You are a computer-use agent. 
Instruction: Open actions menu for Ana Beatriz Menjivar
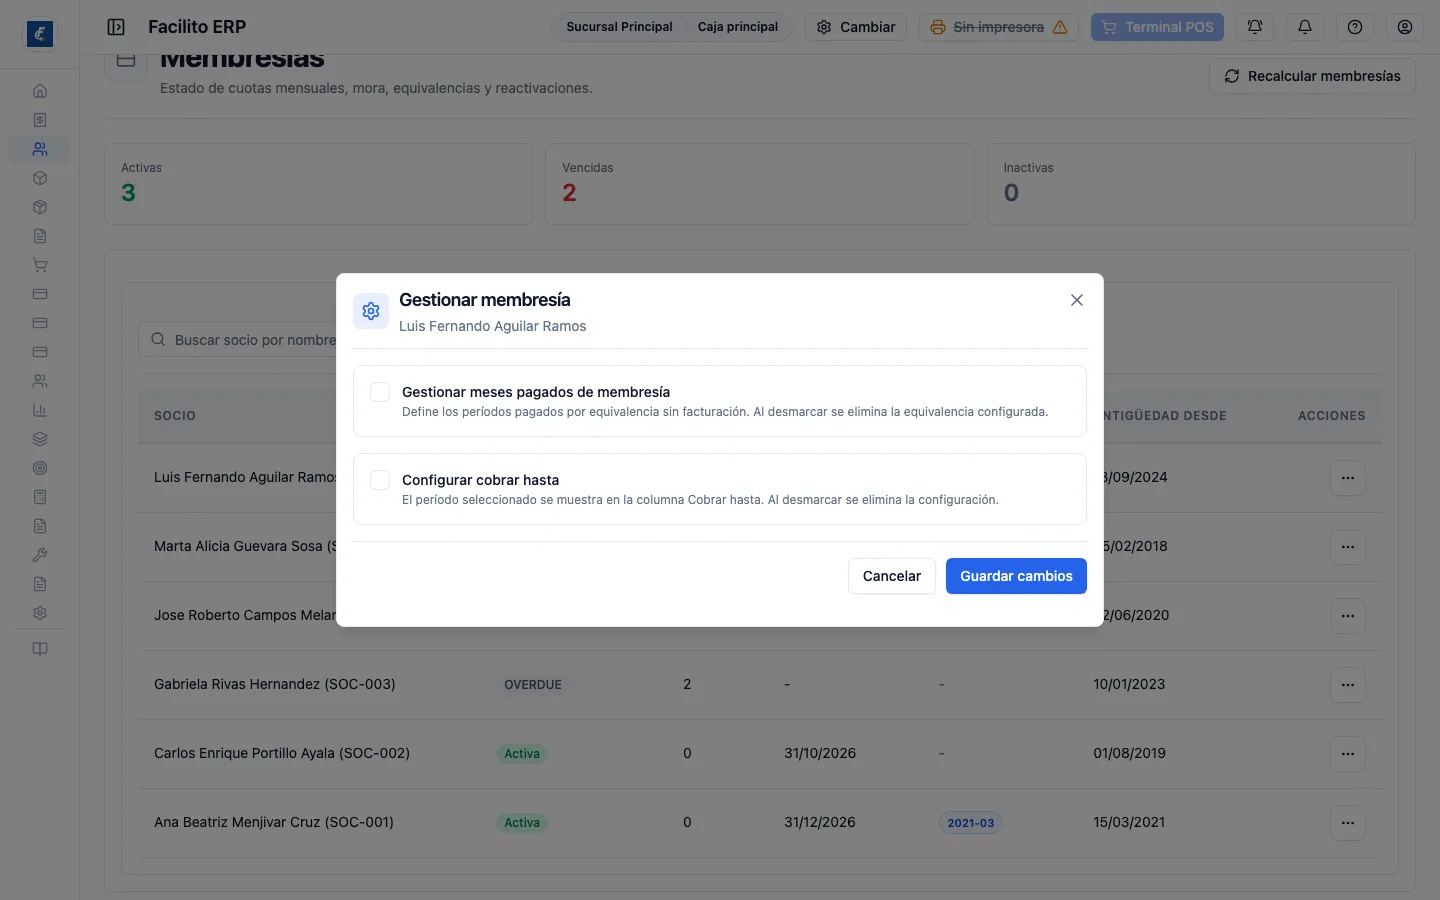pyautogui.click(x=1348, y=823)
